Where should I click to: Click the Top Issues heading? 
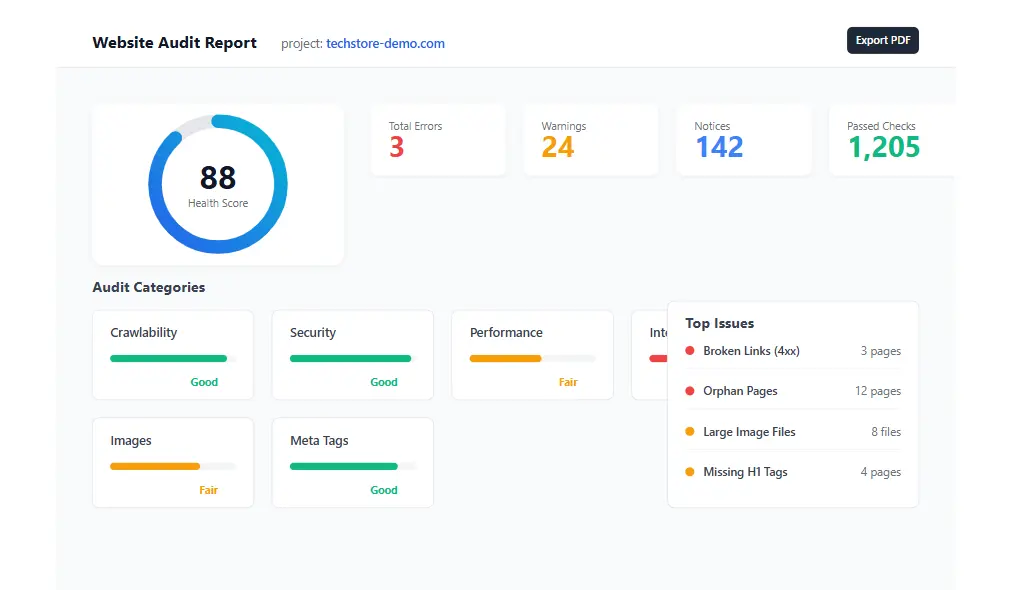click(x=720, y=323)
